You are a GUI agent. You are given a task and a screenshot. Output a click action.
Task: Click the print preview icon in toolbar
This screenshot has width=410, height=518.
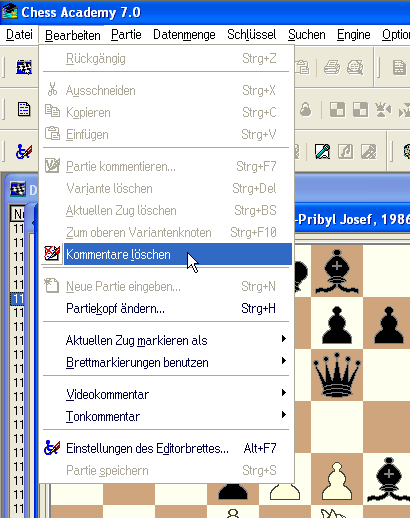coord(355,68)
